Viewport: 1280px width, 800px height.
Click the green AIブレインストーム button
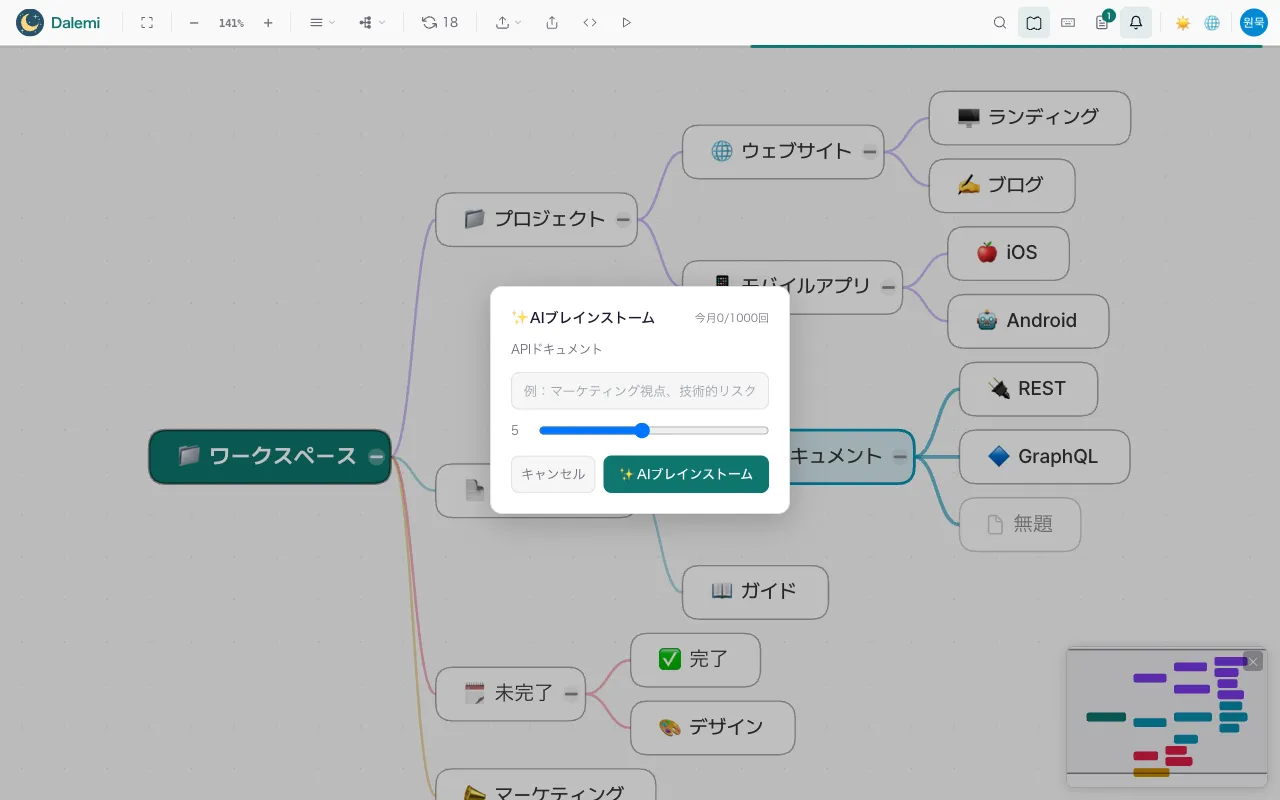pos(686,474)
